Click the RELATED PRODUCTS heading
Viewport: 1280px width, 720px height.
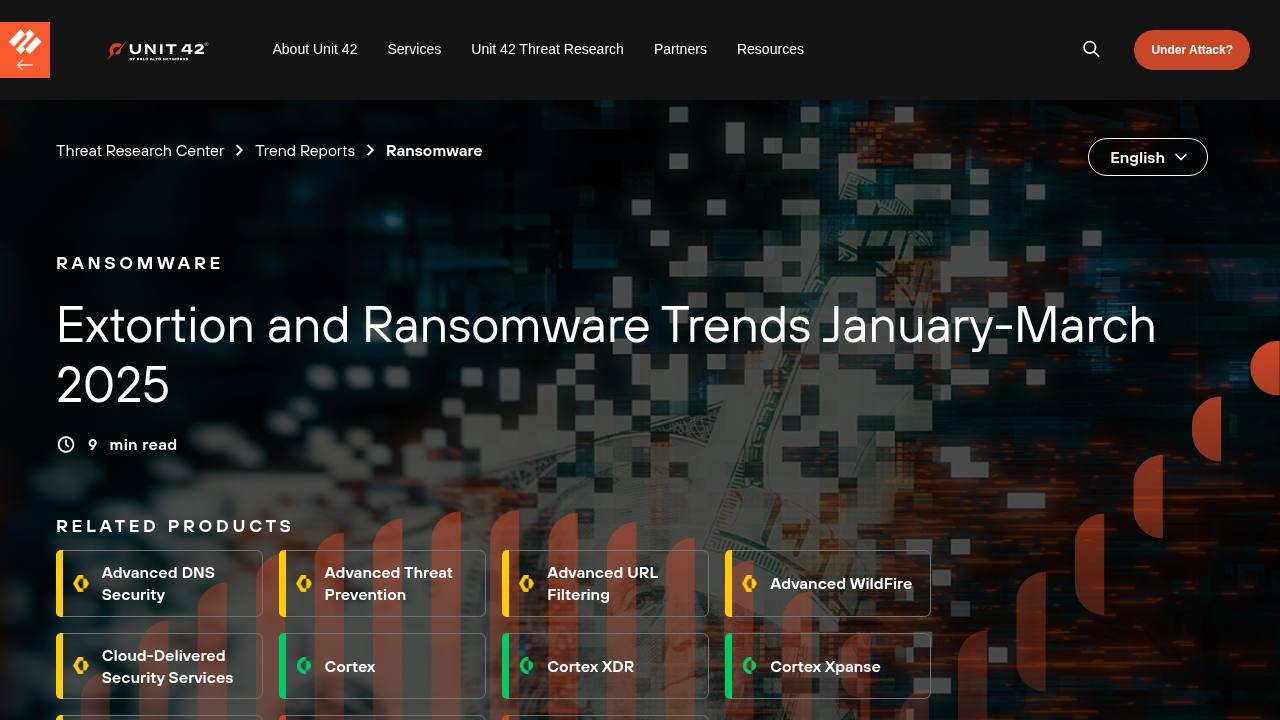(x=174, y=526)
